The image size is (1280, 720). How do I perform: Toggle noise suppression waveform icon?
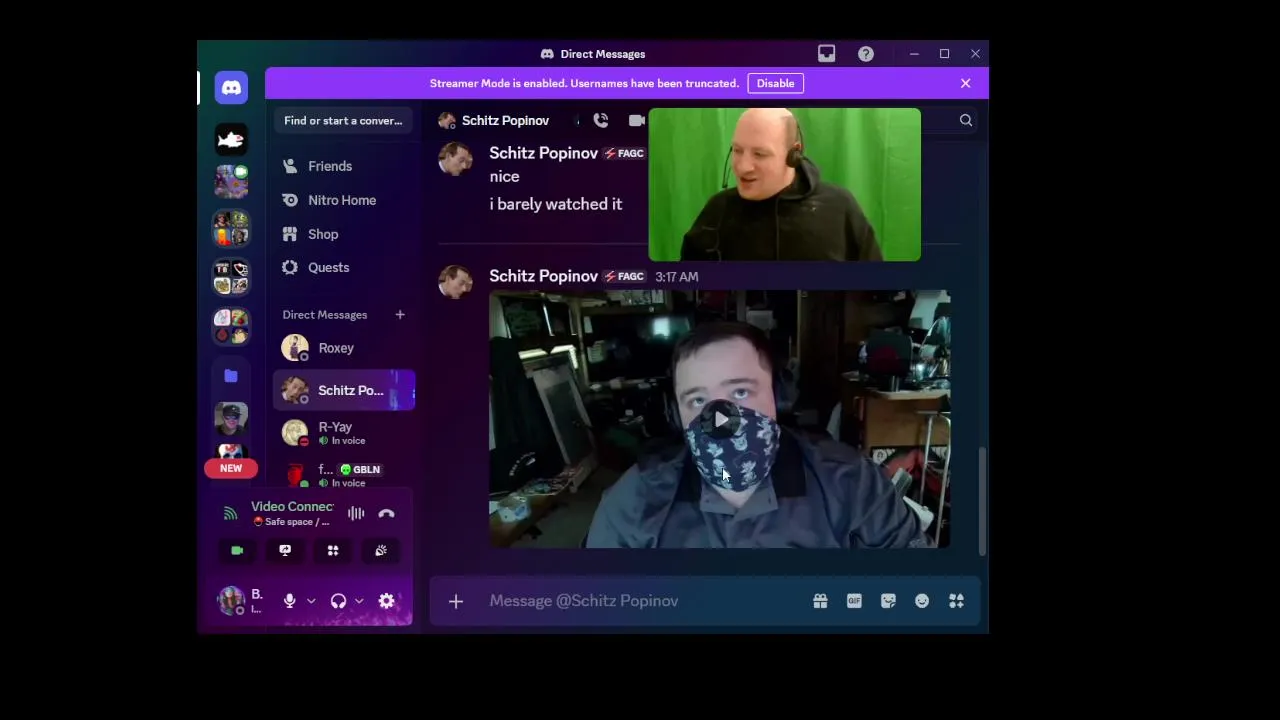click(x=356, y=513)
